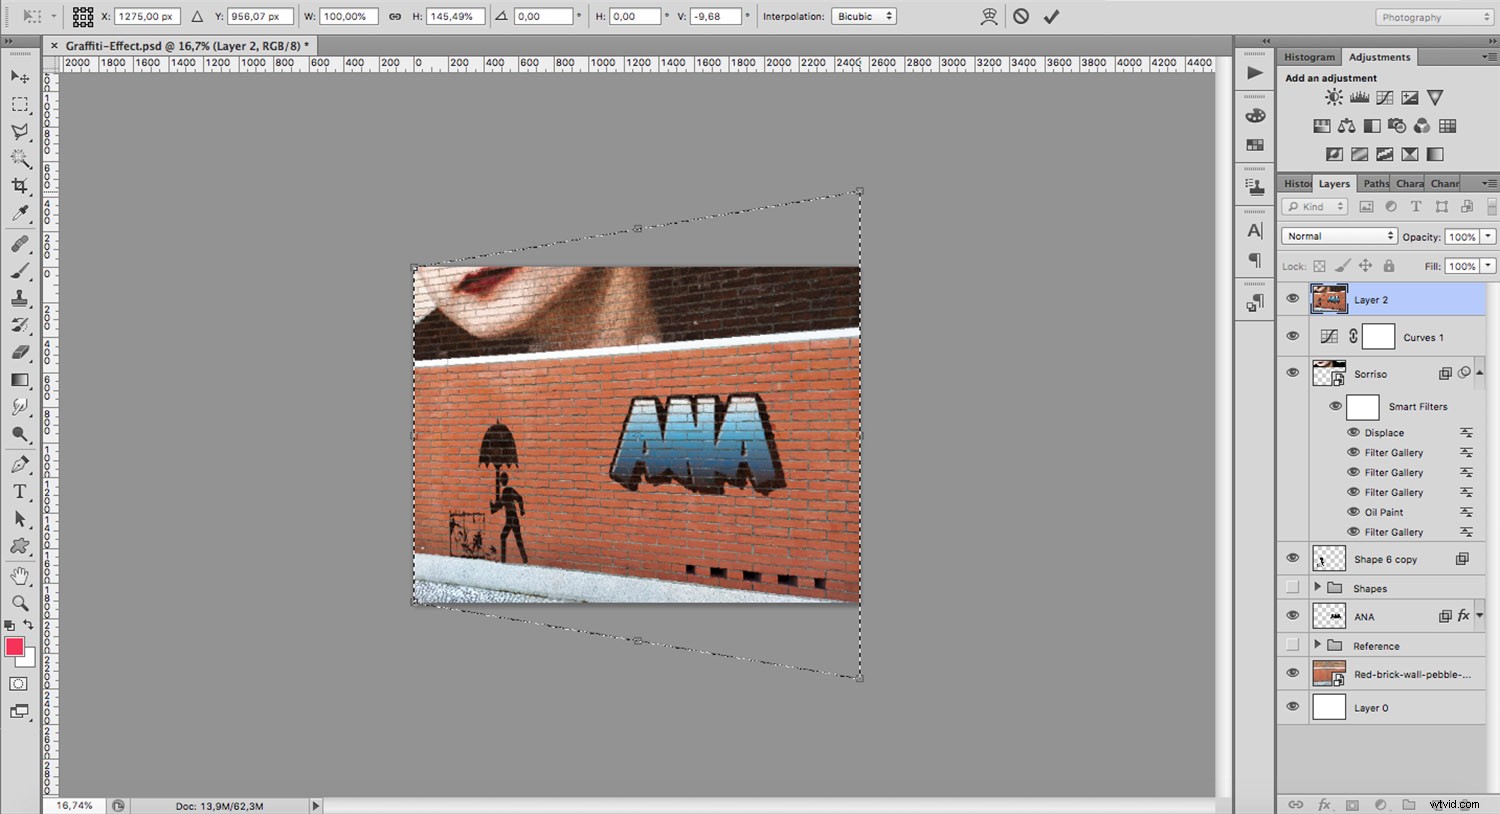
Task: Select the Eyedropper tool
Action: (18, 213)
